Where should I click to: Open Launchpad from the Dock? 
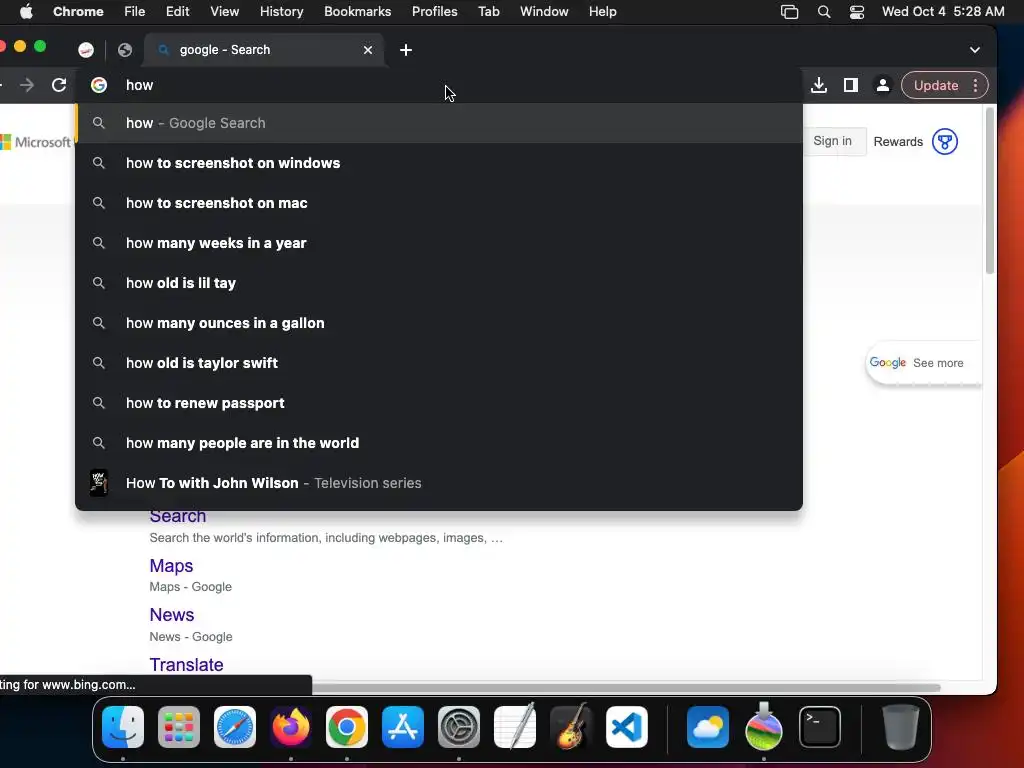click(179, 727)
